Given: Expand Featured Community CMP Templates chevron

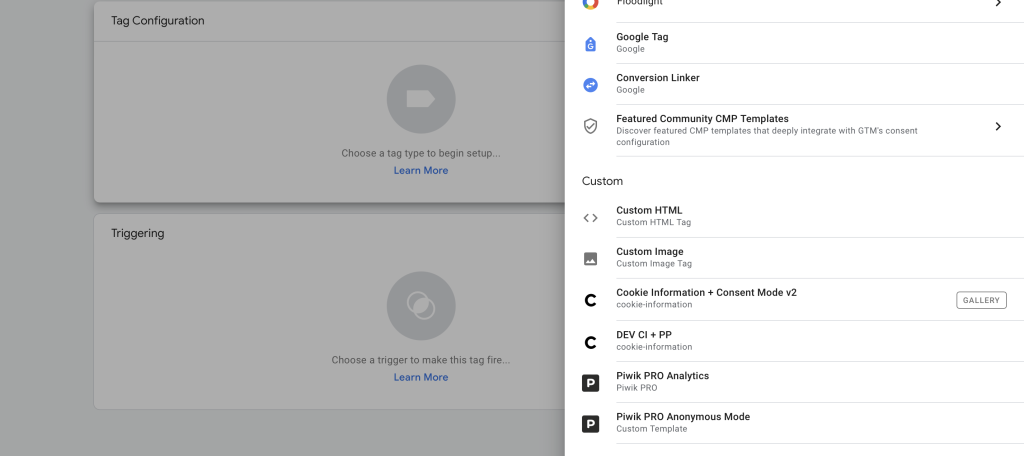Looking at the screenshot, I should [x=998, y=126].
